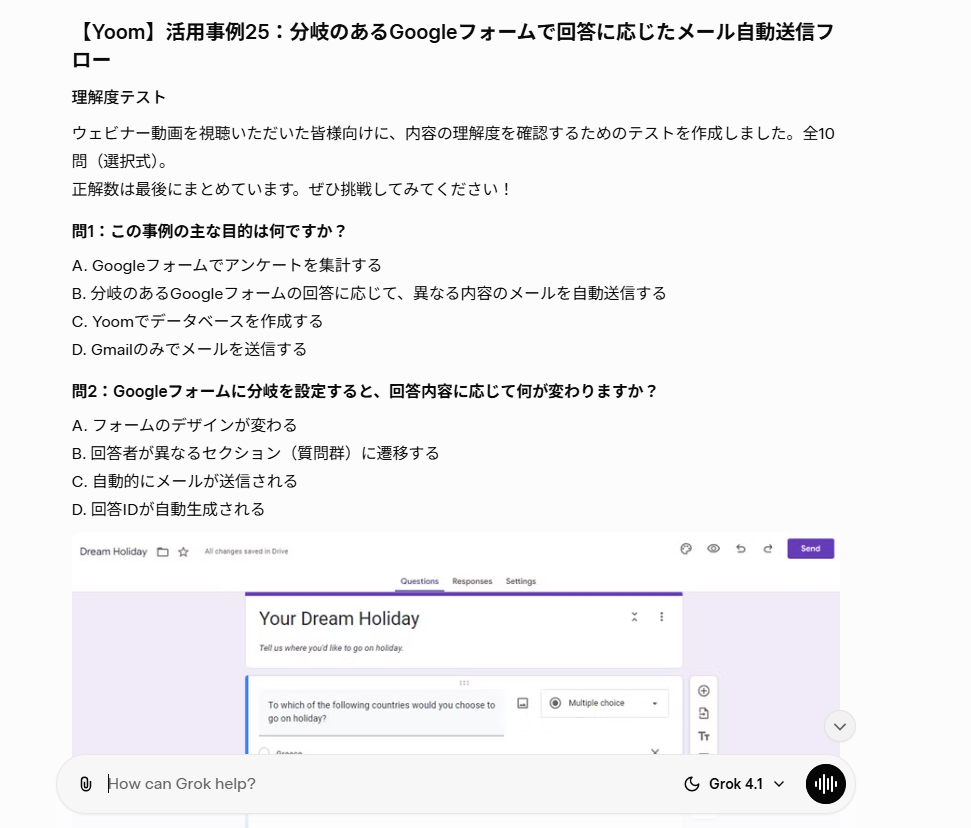Click the Add title and description icon
This screenshot has height=828, width=971.
pyautogui.click(x=703, y=736)
